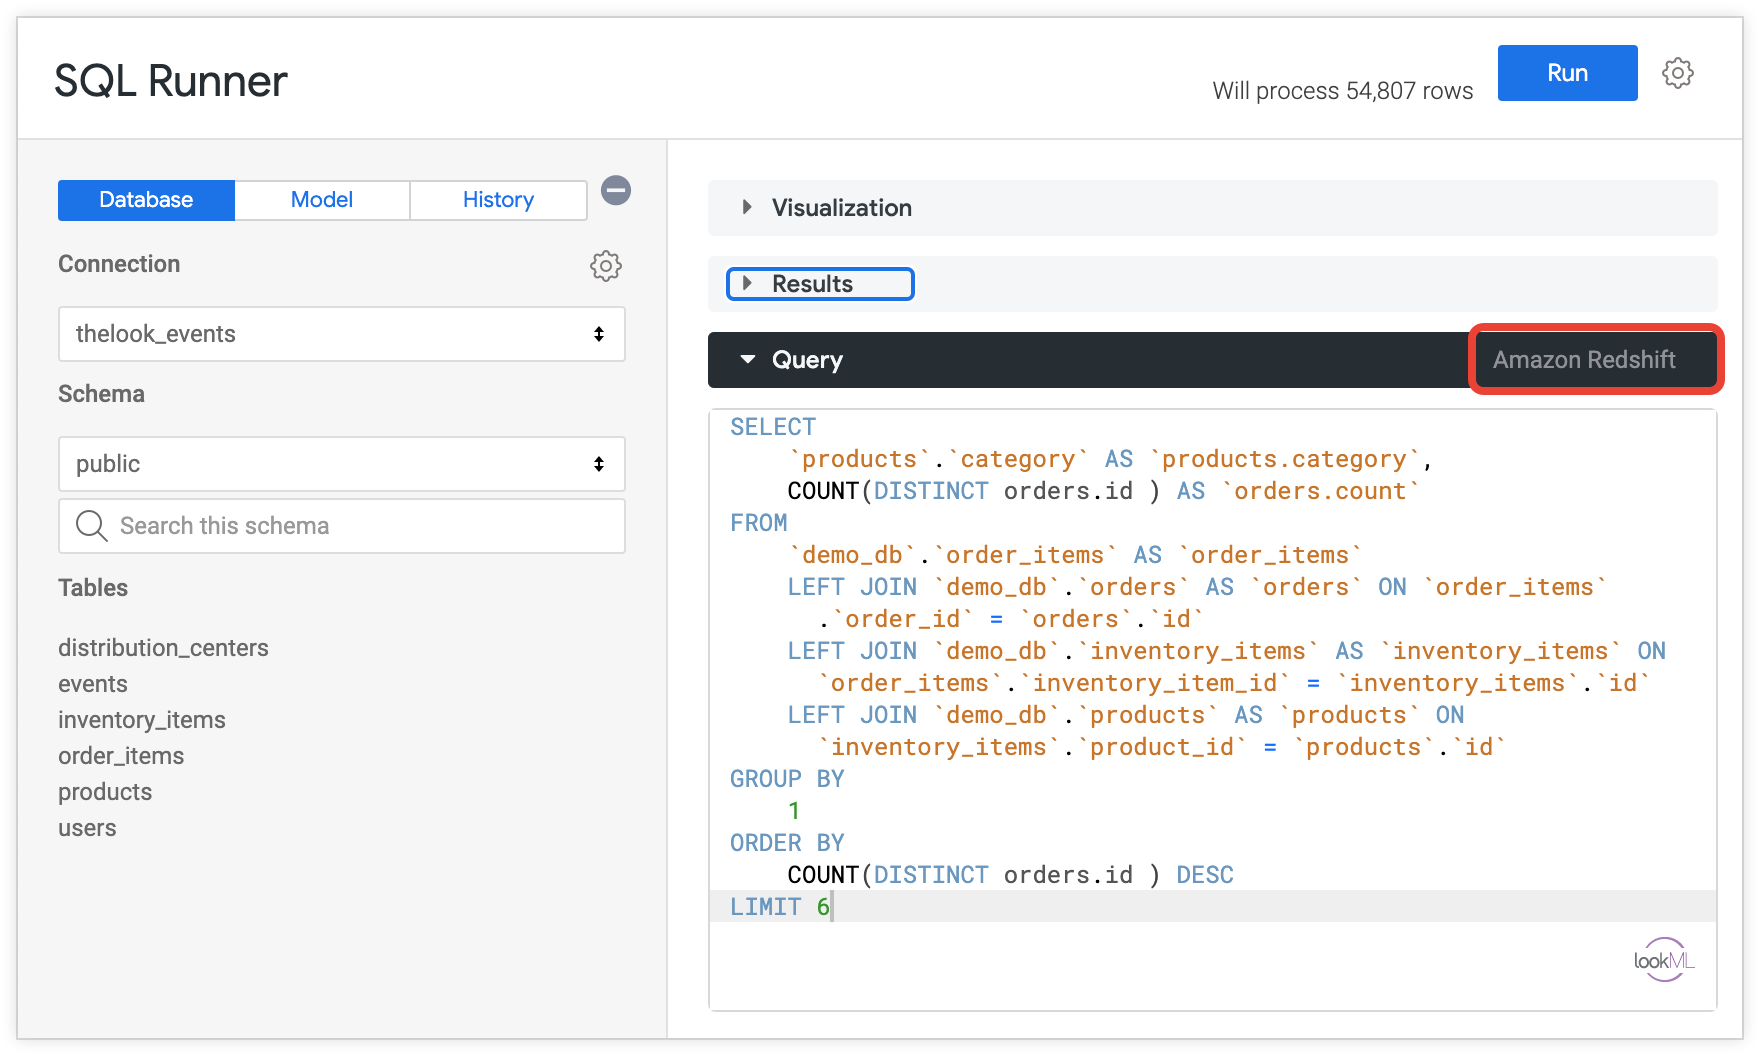Select the distribution_centers table
The height and width of the screenshot is (1058, 1760).
coord(163,648)
